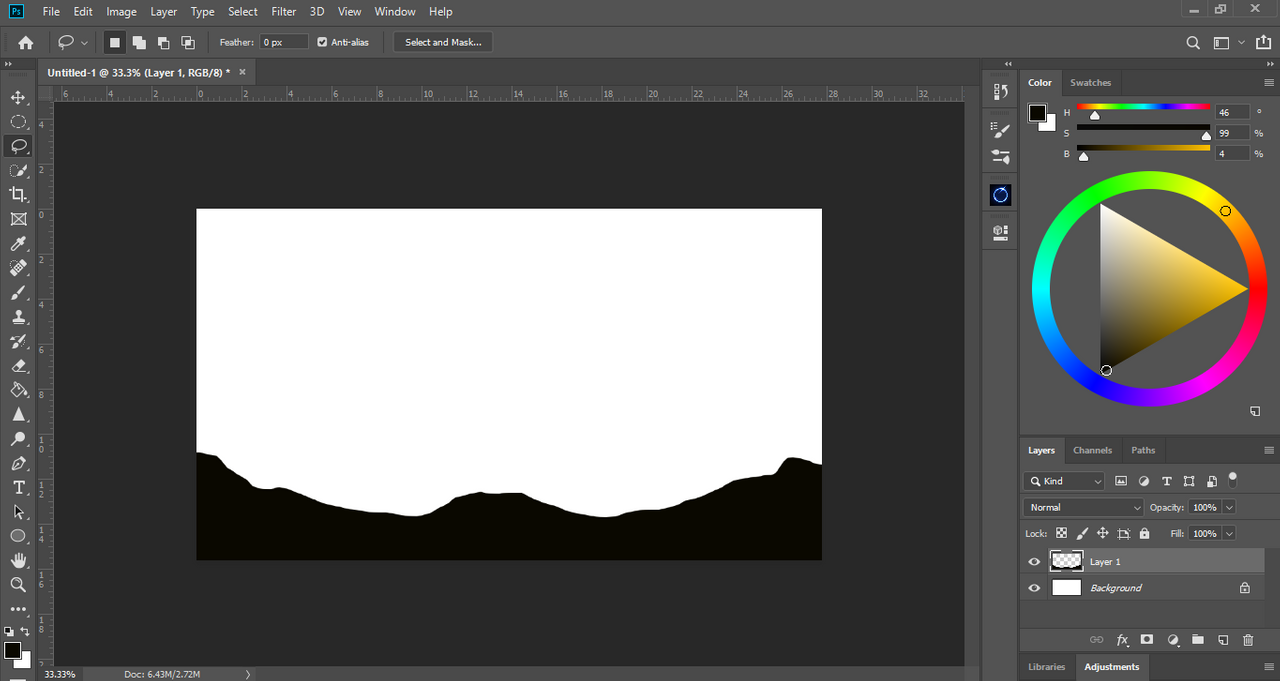Click the foreground color swatch in toolbar
The width and height of the screenshot is (1280, 681).
(12, 651)
